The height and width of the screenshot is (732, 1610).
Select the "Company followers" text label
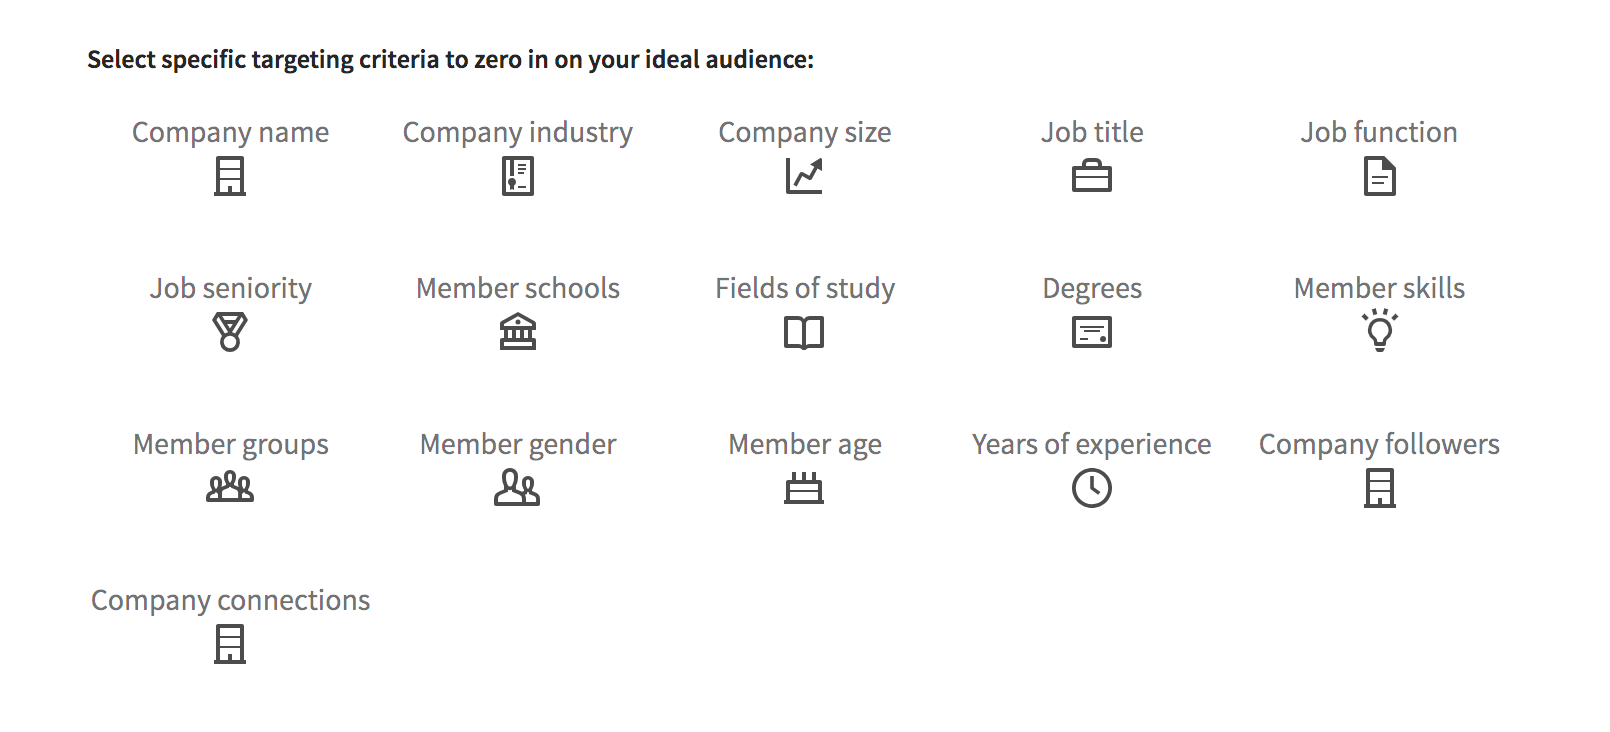1379,444
